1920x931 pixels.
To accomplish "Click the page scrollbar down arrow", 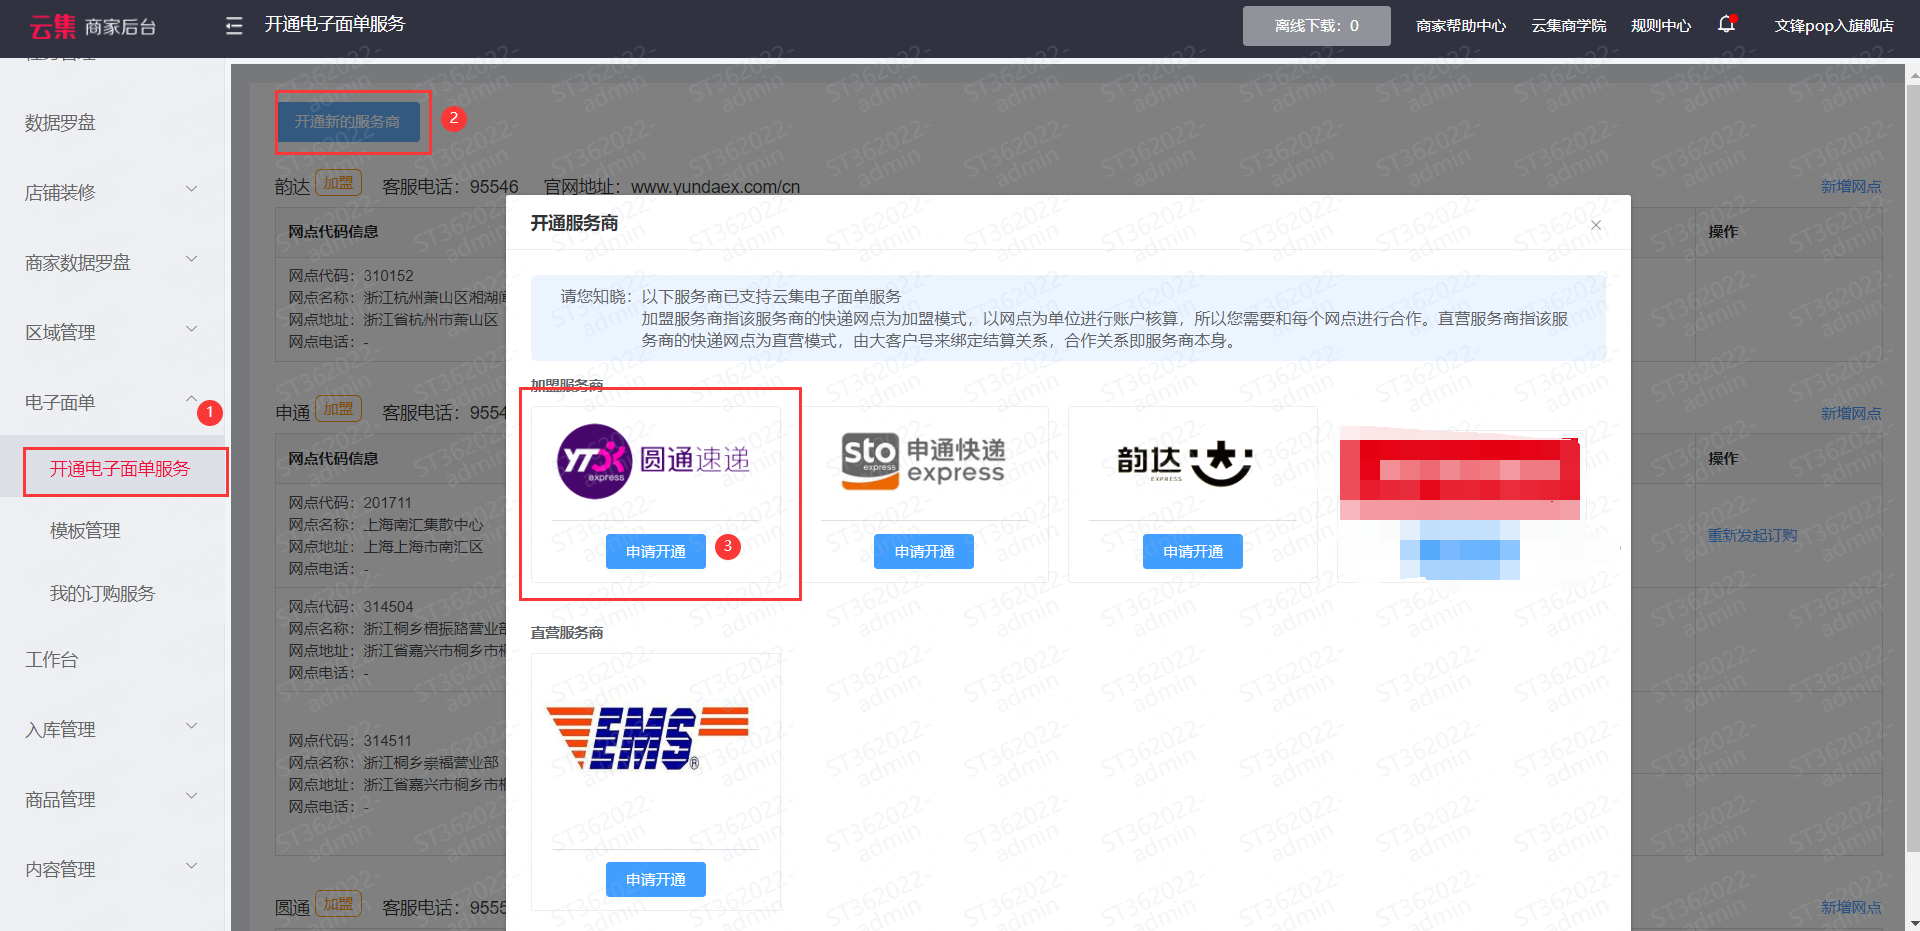I will click(1913, 923).
